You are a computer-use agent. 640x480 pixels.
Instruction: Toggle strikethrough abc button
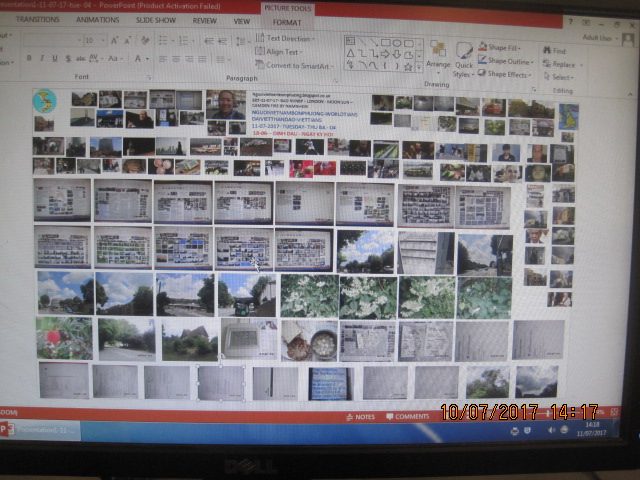(80, 59)
